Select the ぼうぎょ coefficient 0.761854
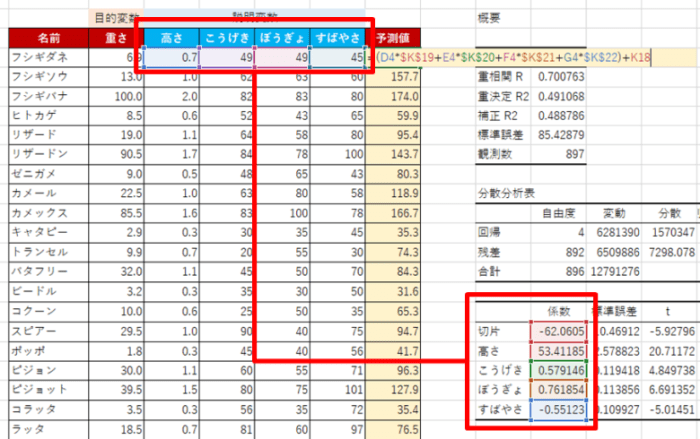This screenshot has width=700, height=439. tap(558, 389)
